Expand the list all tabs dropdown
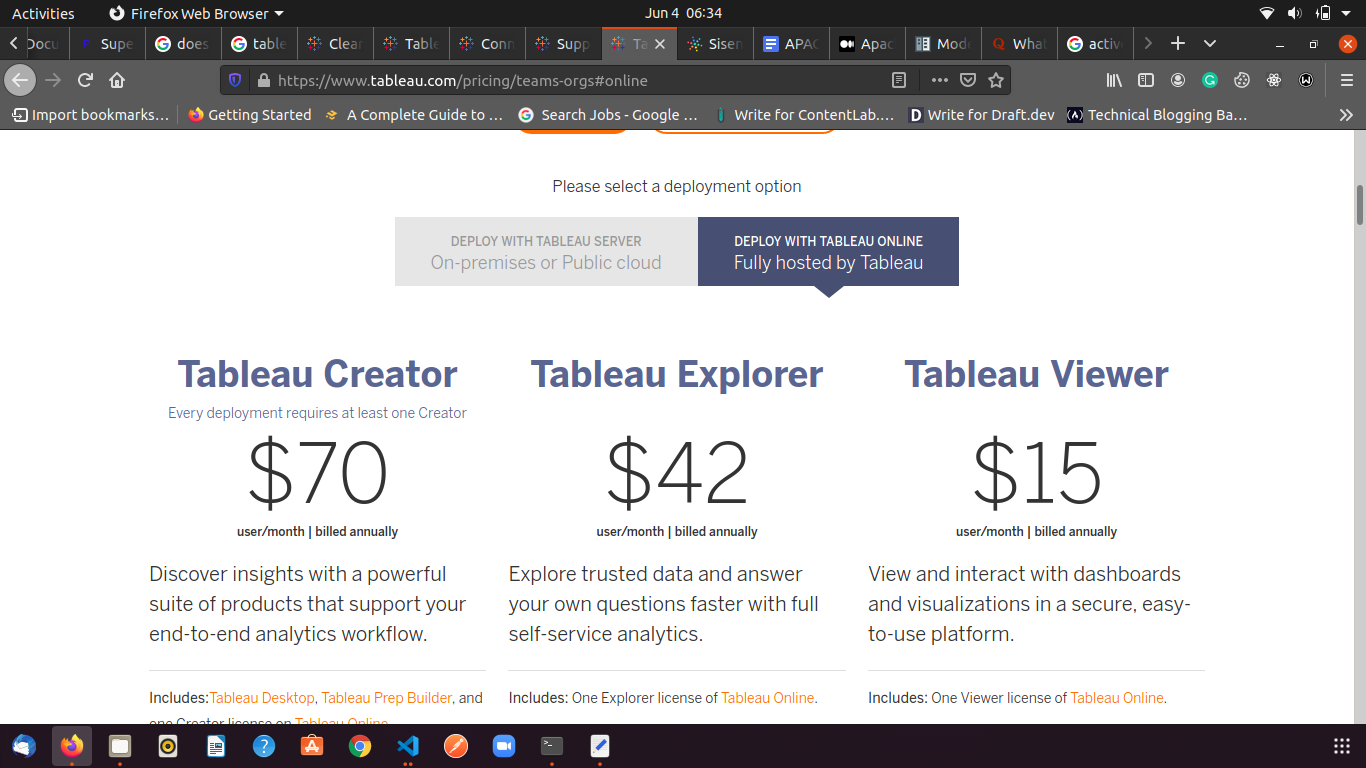The image size is (1366, 768). pyautogui.click(x=1210, y=43)
